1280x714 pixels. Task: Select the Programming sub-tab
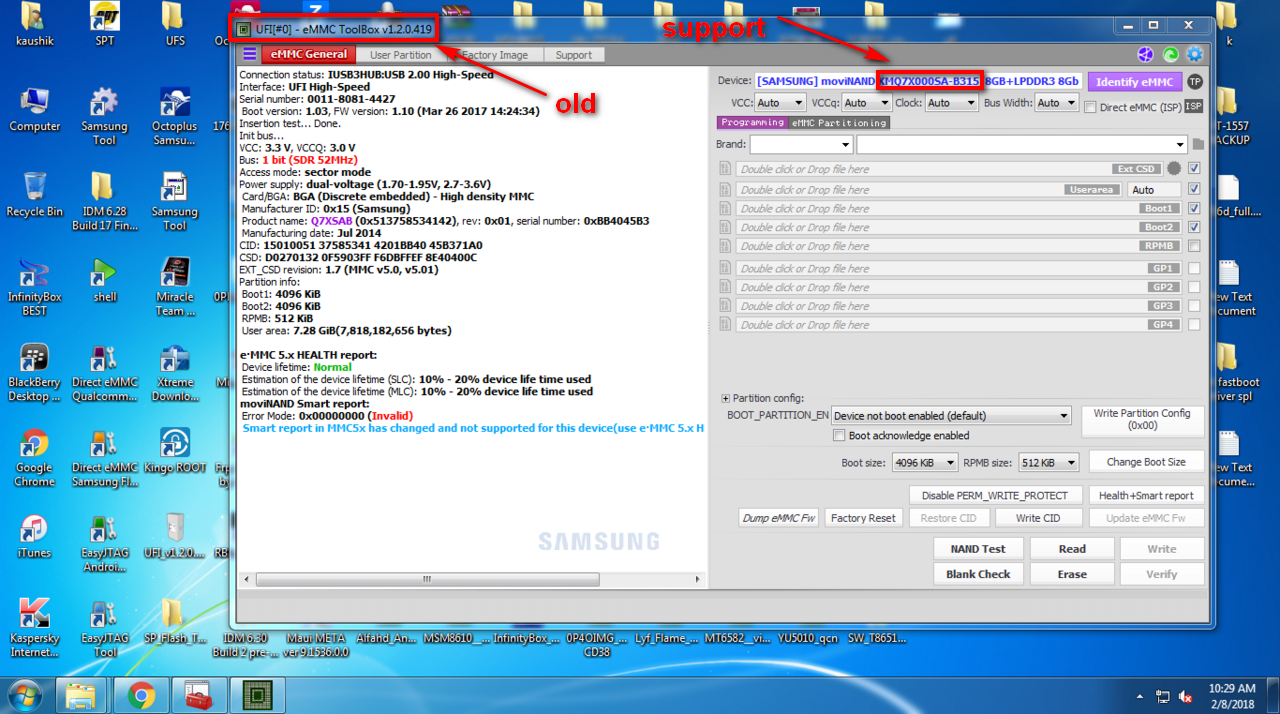point(753,123)
